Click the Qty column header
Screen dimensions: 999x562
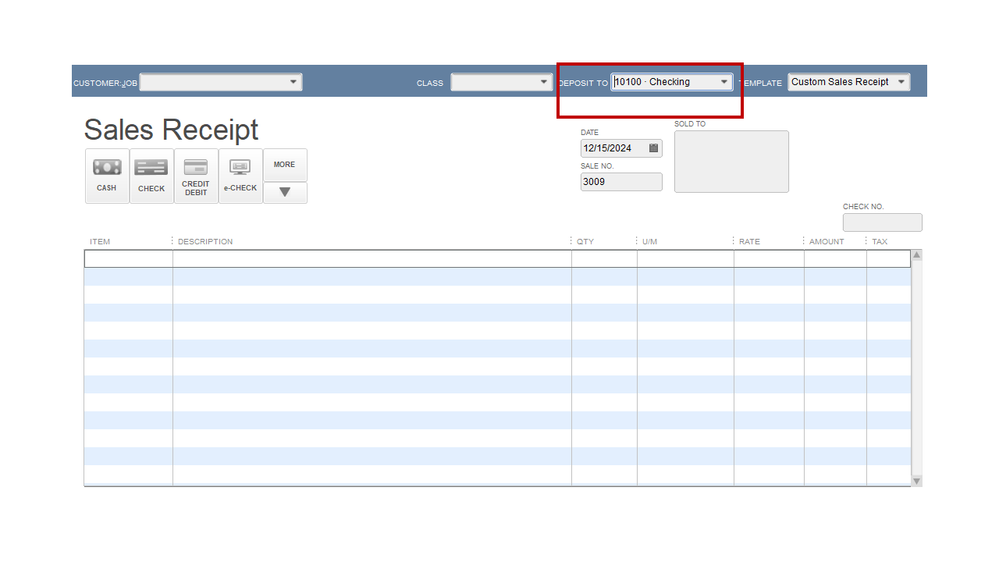585,241
